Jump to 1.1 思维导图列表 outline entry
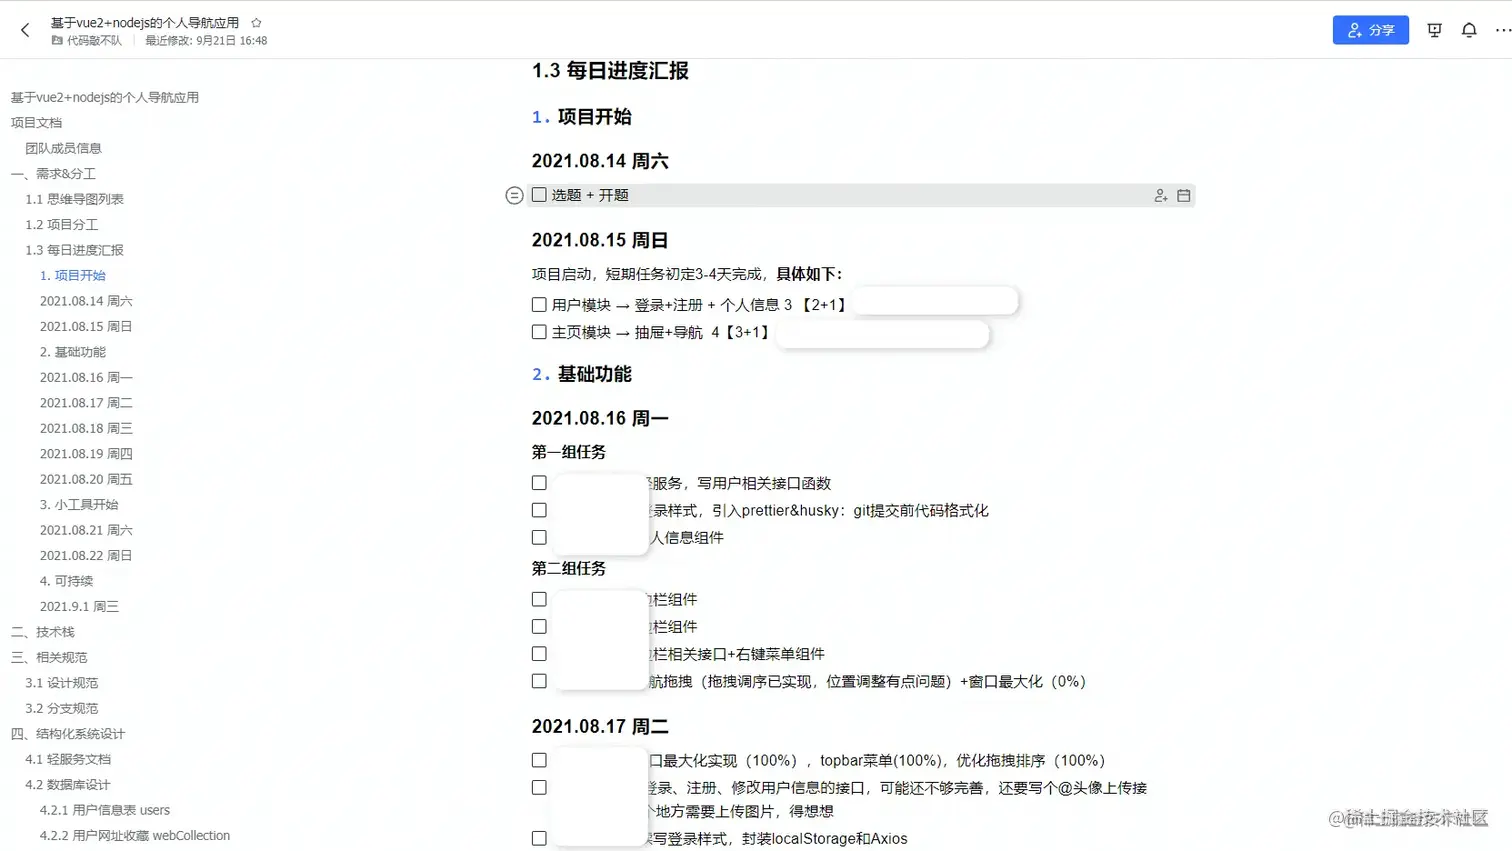The height and width of the screenshot is (851, 1512). [x=74, y=199]
